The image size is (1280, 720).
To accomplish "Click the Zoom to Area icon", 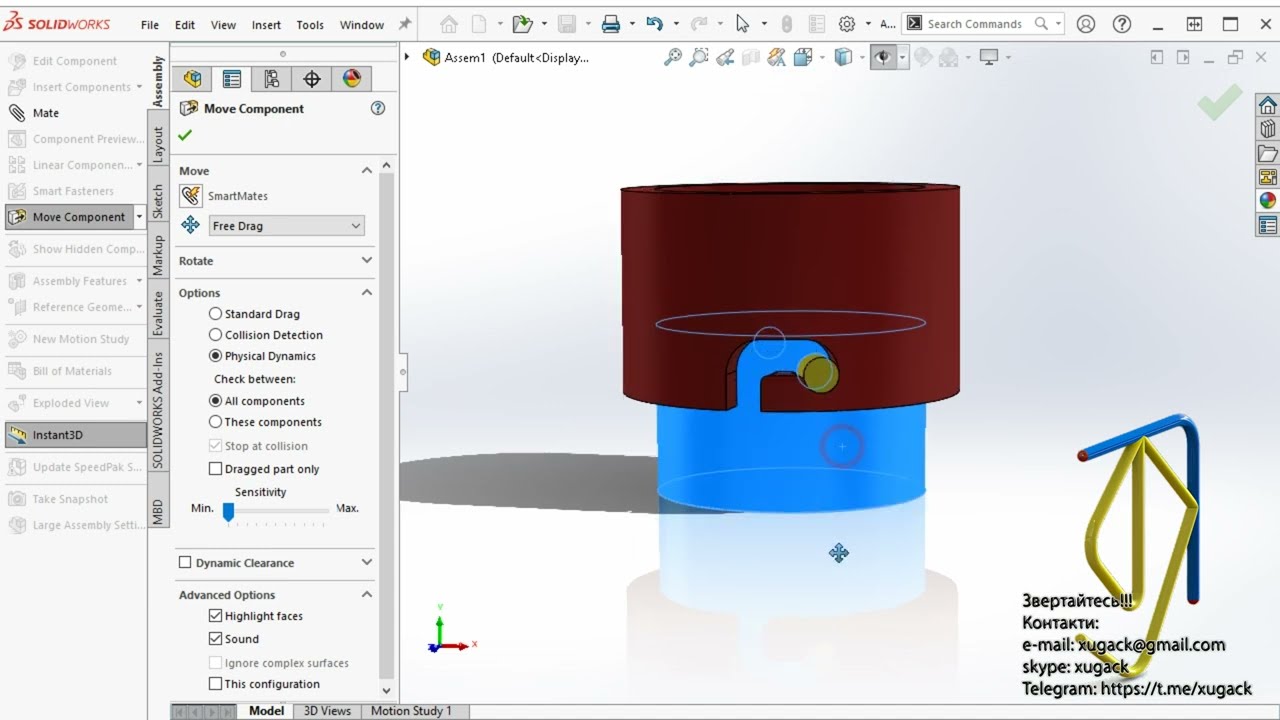I will (x=699, y=58).
